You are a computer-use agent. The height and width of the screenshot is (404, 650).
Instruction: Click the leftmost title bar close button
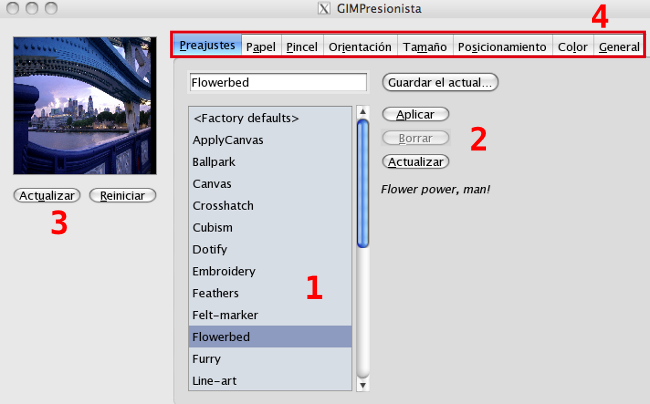pyautogui.click(x=13, y=8)
